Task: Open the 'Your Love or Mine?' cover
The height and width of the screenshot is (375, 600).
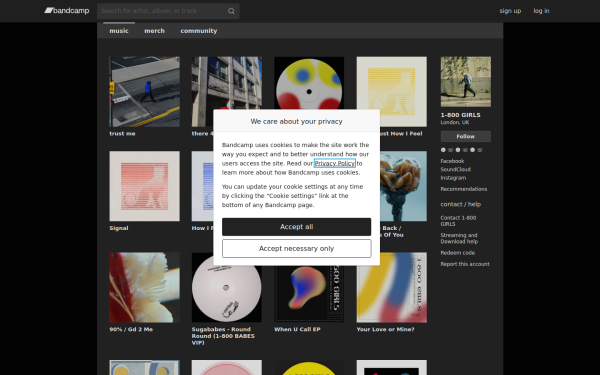Action: pyautogui.click(x=392, y=287)
